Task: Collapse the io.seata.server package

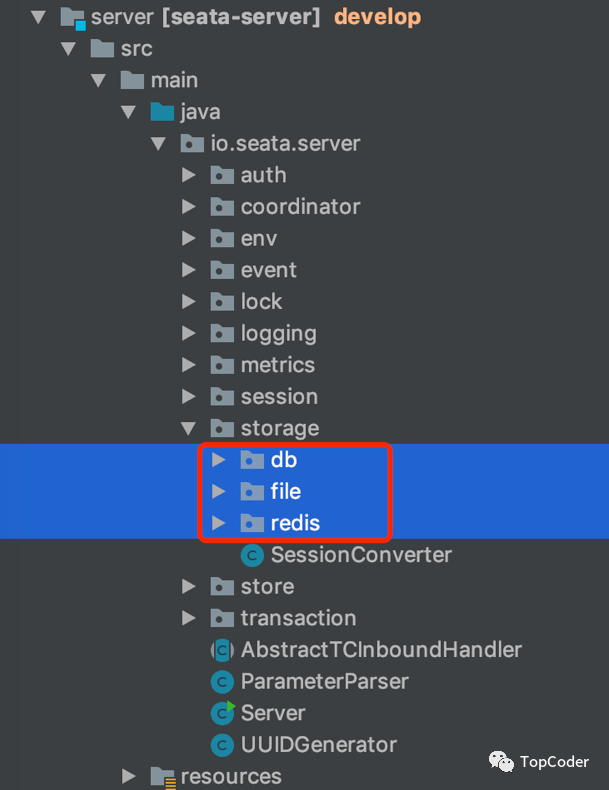Action: (x=159, y=144)
